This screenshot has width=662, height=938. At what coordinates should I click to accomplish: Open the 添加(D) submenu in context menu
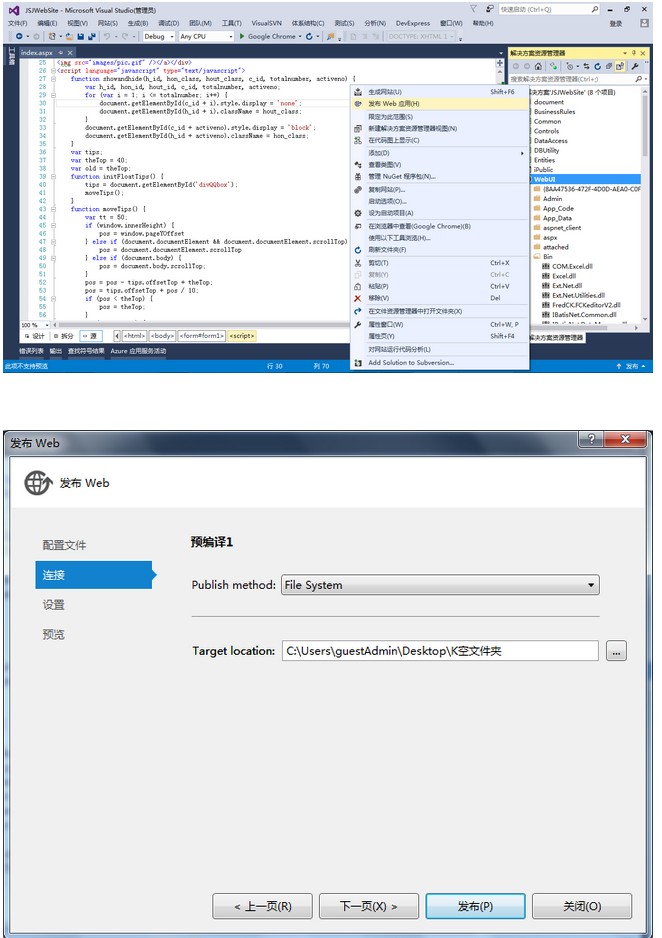(x=440, y=153)
